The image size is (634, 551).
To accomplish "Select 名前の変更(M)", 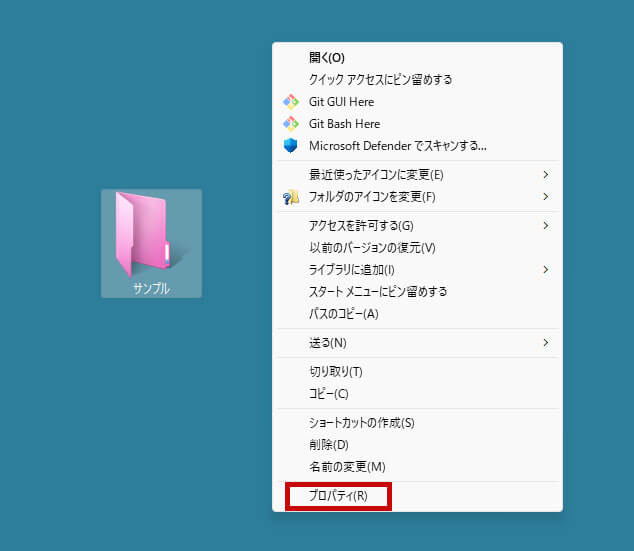I will pos(417,467).
